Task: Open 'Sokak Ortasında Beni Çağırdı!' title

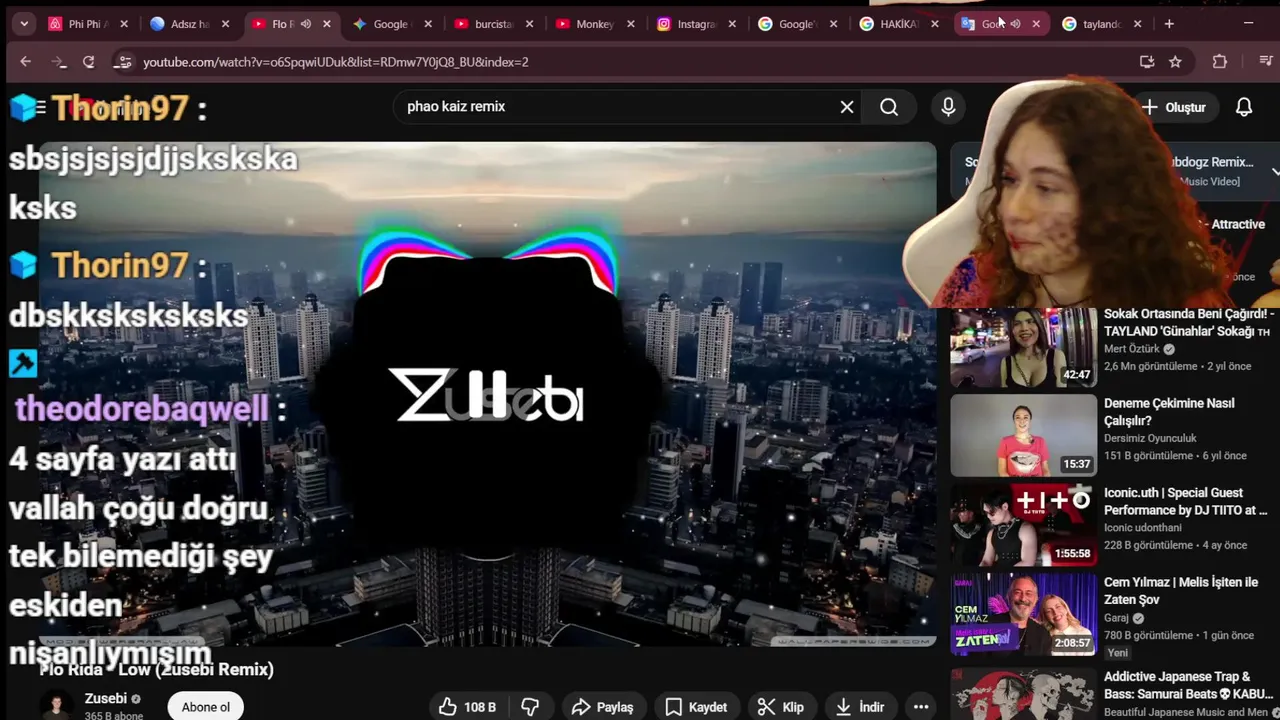Action: tap(1189, 322)
